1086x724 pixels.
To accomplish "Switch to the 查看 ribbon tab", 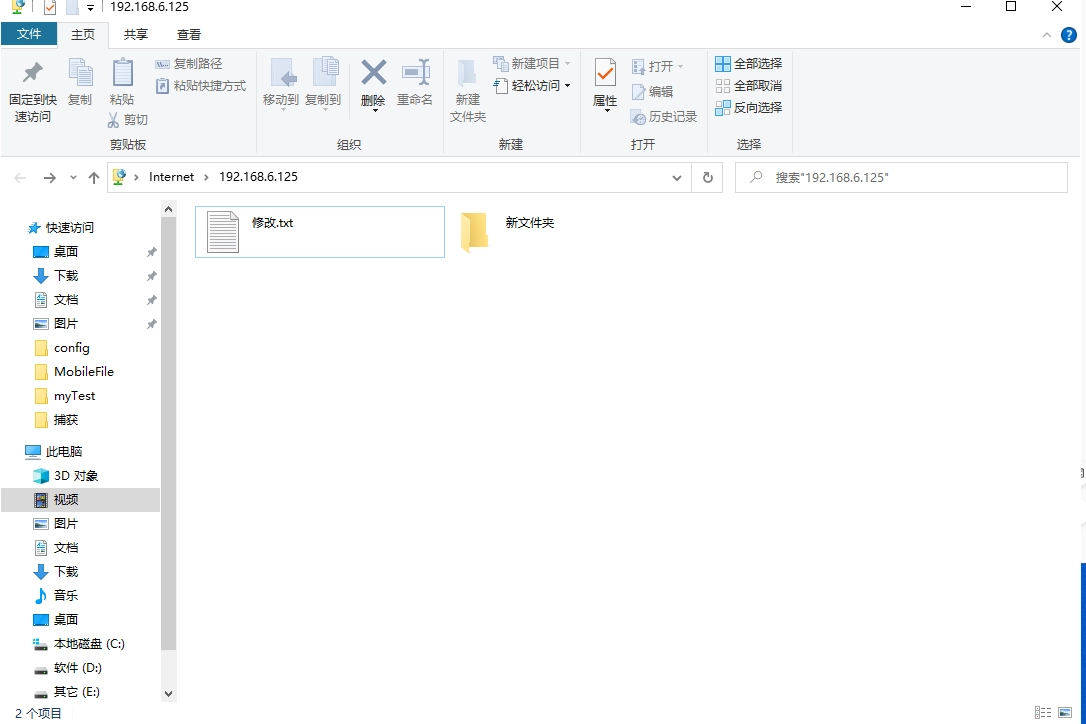I will pyautogui.click(x=188, y=34).
